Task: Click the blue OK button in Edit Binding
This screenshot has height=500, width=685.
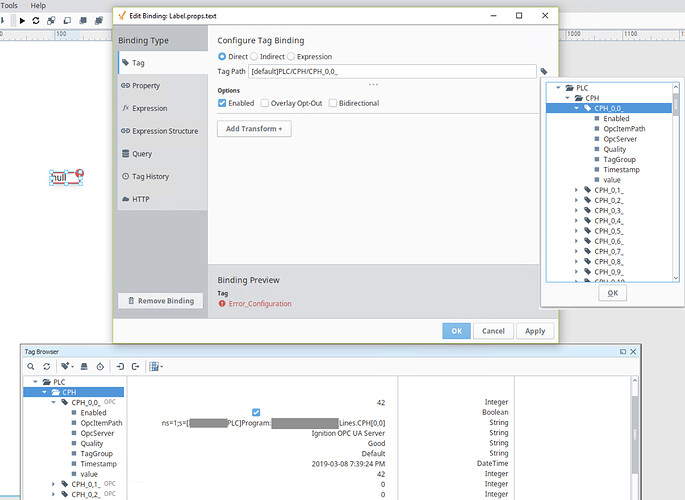Action: pyautogui.click(x=457, y=331)
